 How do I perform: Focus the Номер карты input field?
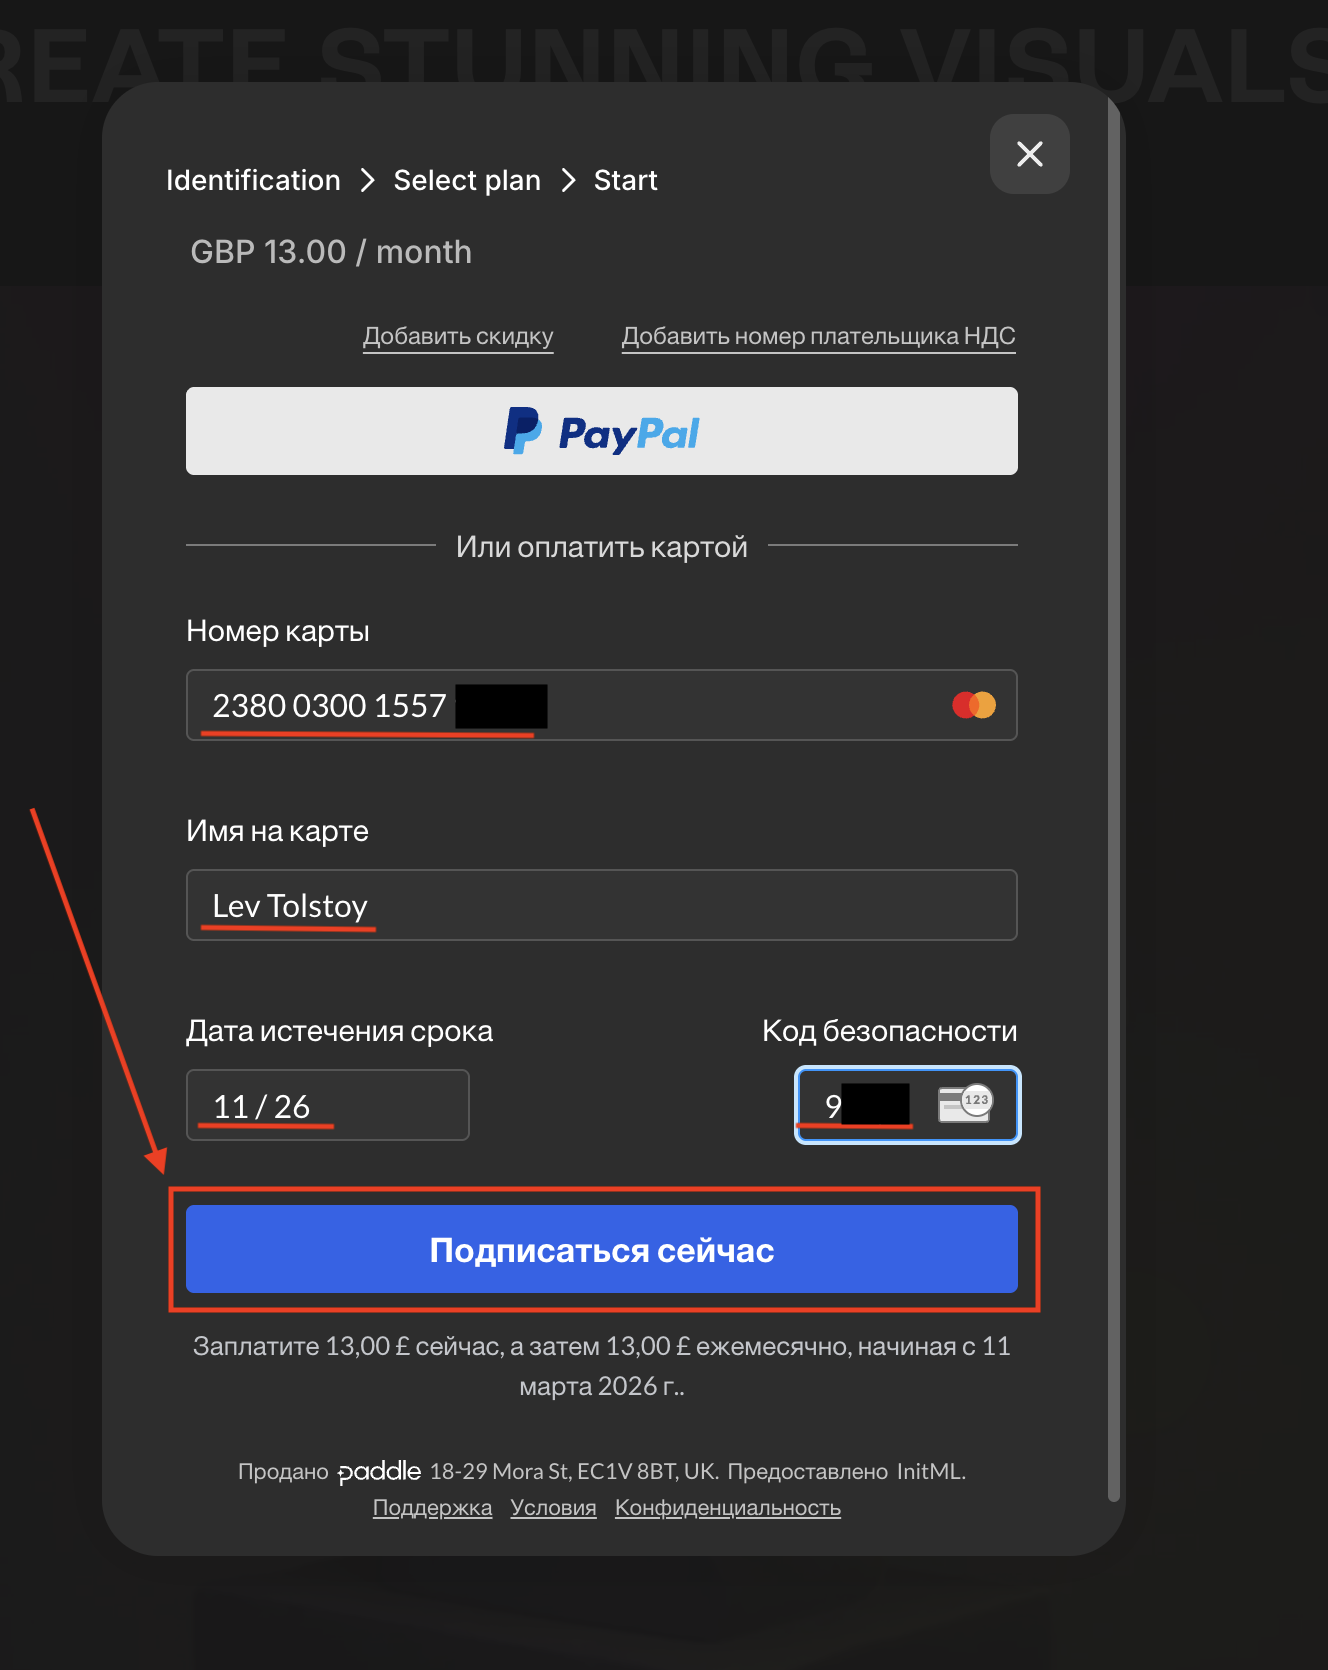(x=602, y=705)
